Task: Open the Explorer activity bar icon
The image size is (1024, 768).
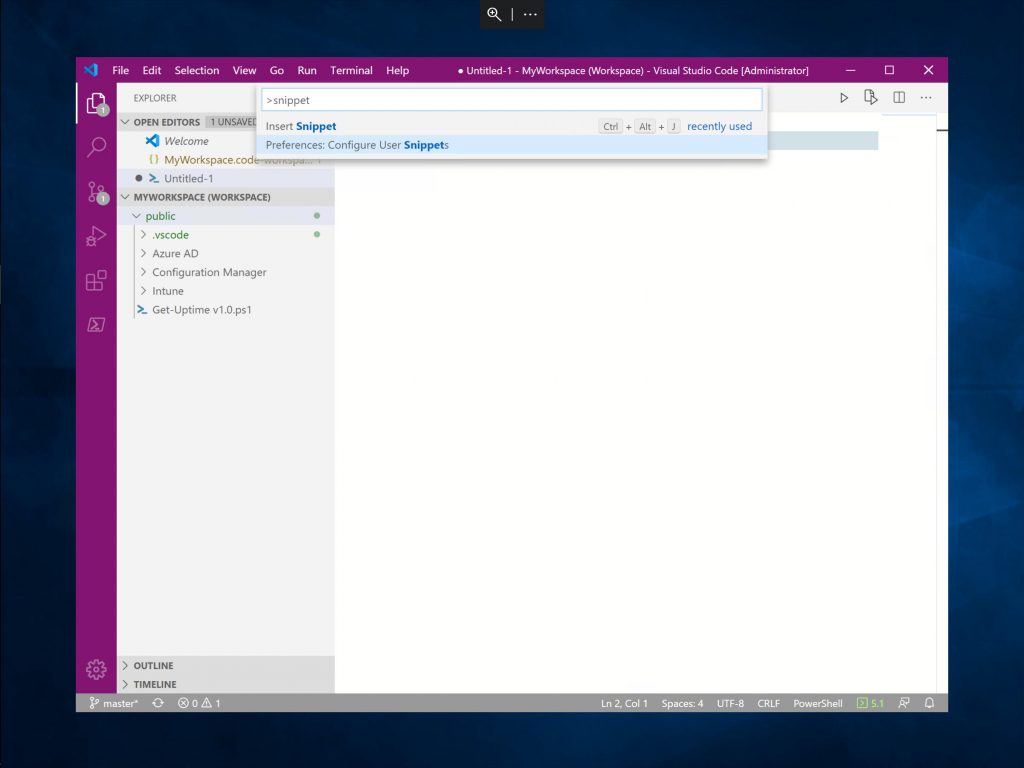Action: pyautogui.click(x=96, y=103)
